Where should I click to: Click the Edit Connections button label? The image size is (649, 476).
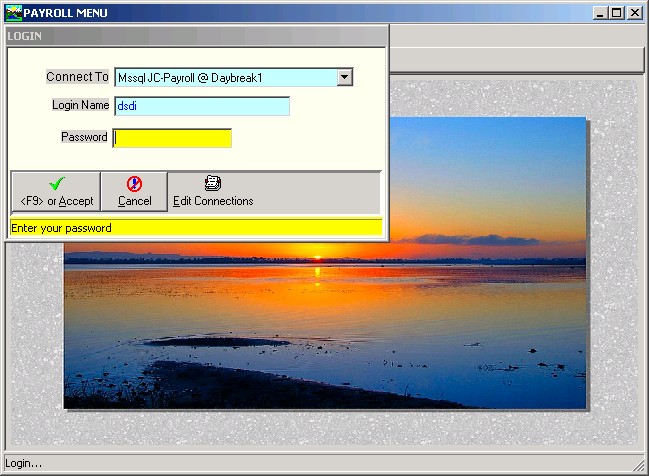(x=213, y=201)
